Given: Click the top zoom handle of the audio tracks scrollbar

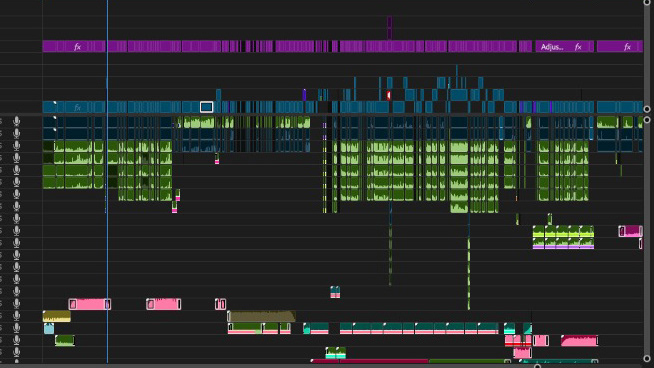Looking at the screenshot, I should (x=647, y=120).
